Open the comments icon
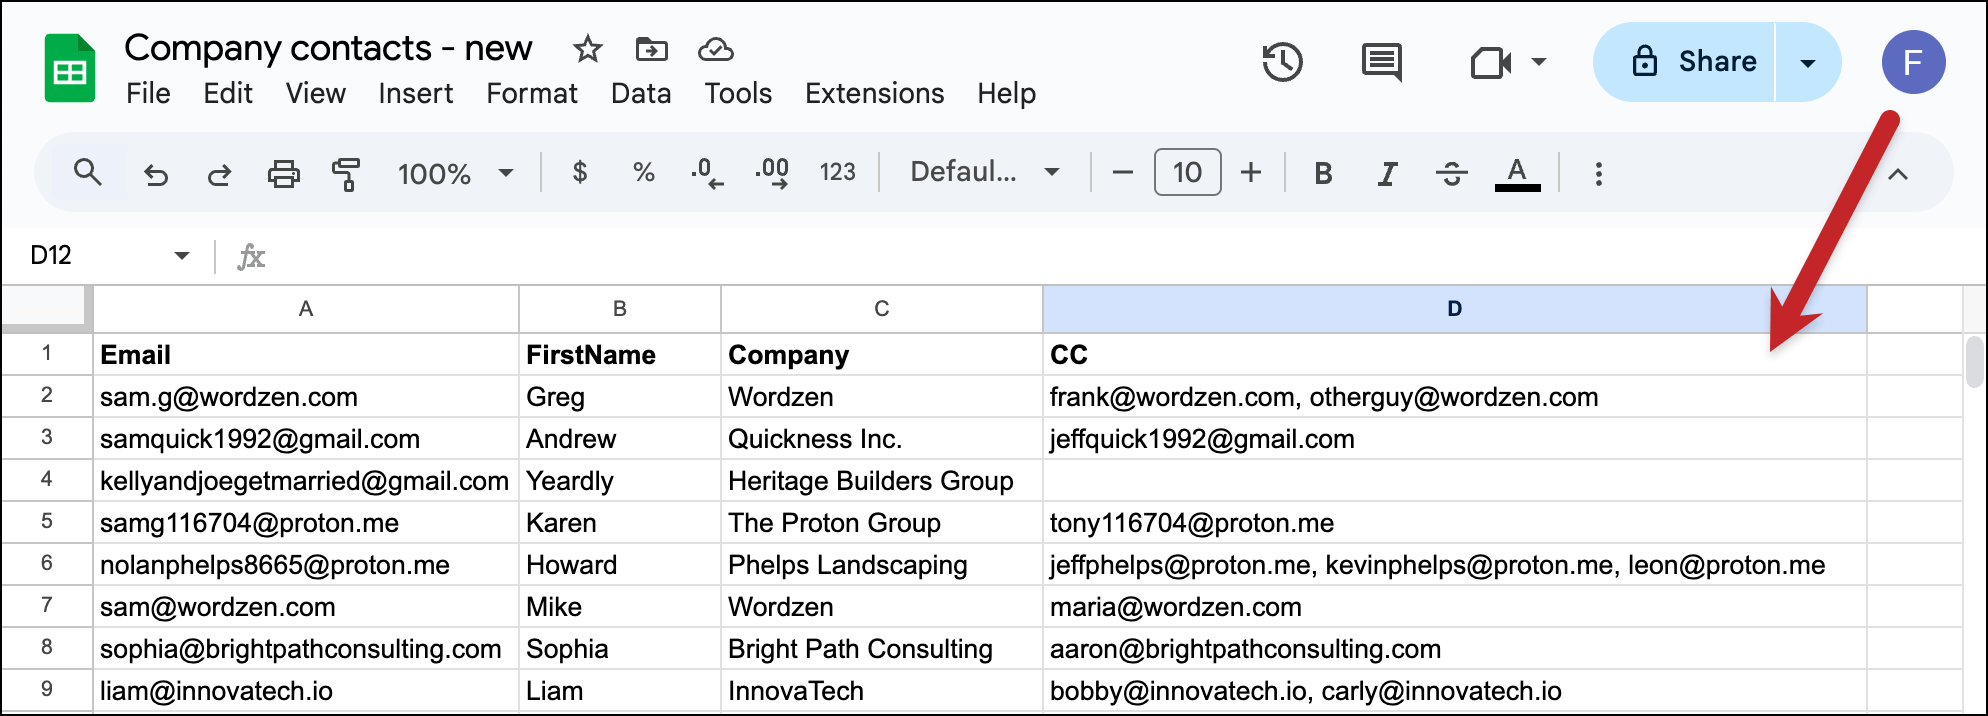 pyautogui.click(x=1381, y=62)
